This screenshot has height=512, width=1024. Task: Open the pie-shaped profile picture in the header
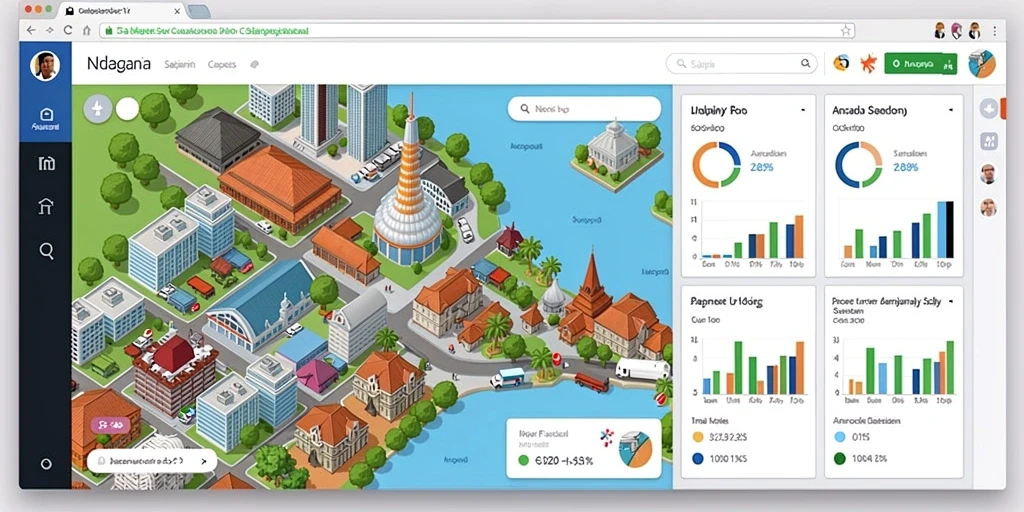point(982,63)
